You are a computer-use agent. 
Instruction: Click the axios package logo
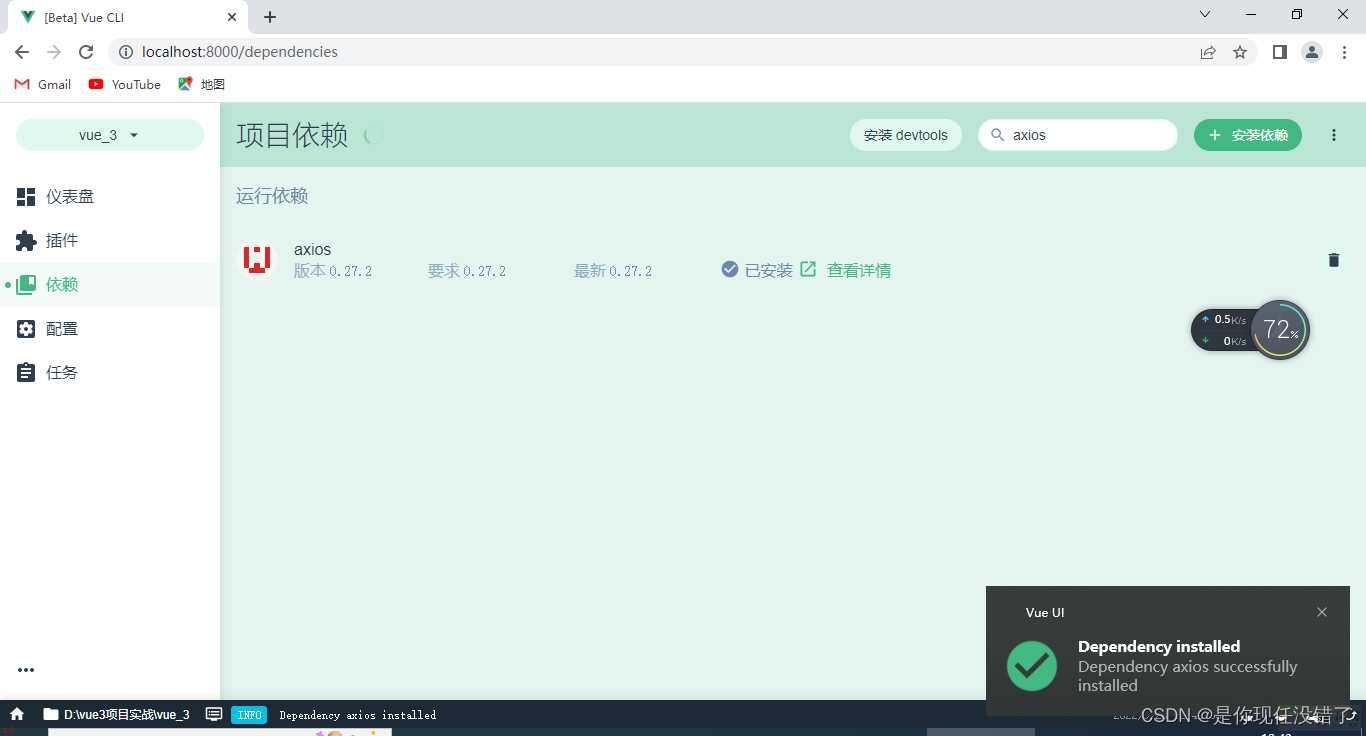pyautogui.click(x=257, y=260)
